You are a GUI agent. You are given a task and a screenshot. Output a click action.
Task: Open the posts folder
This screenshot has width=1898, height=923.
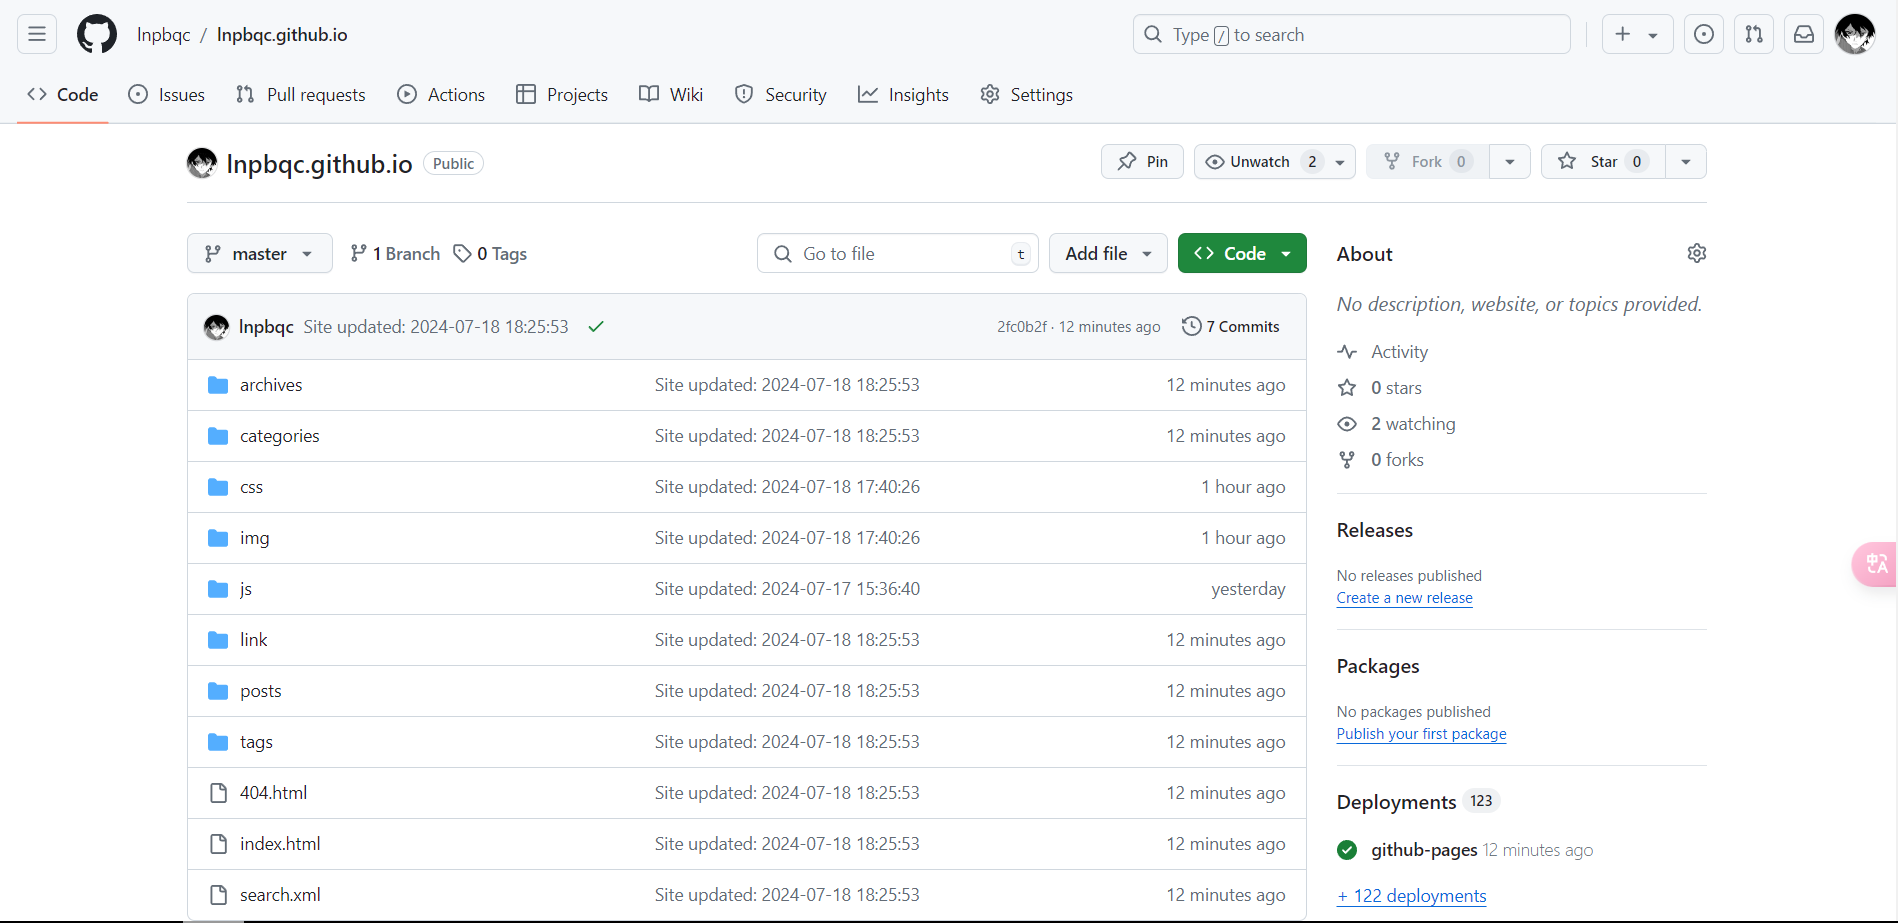click(x=261, y=691)
